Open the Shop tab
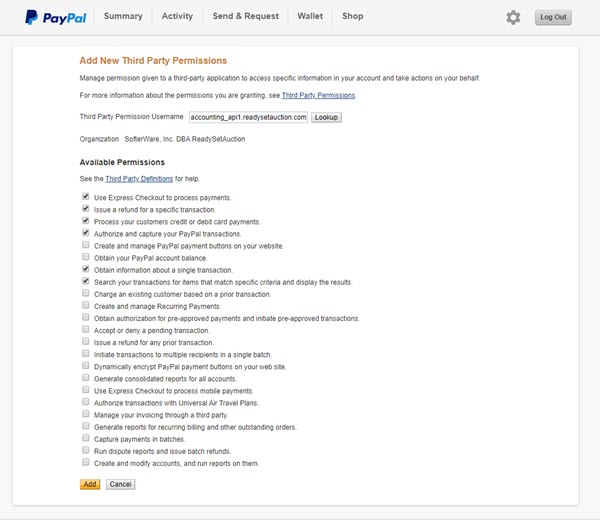Image resolution: width=600 pixels, height=520 pixels. 352,16
